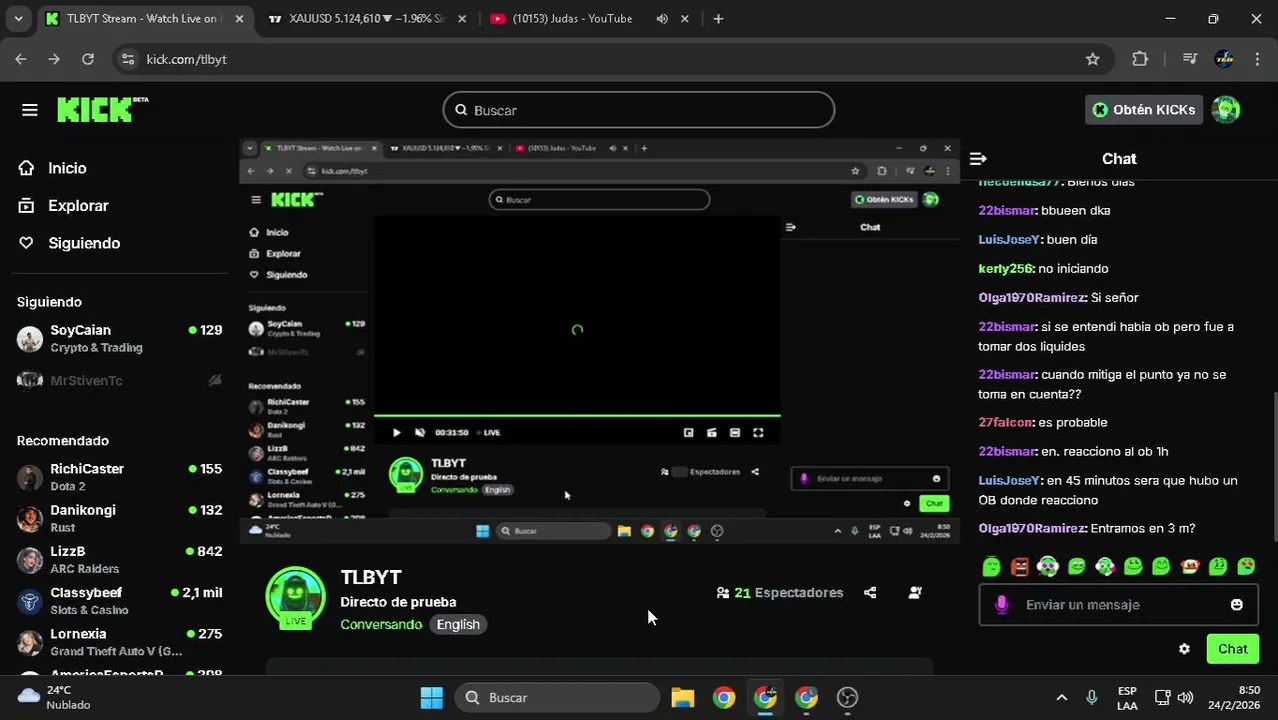Click username 27falcon in chat
Image resolution: width=1278 pixels, height=720 pixels.
tap(1007, 422)
